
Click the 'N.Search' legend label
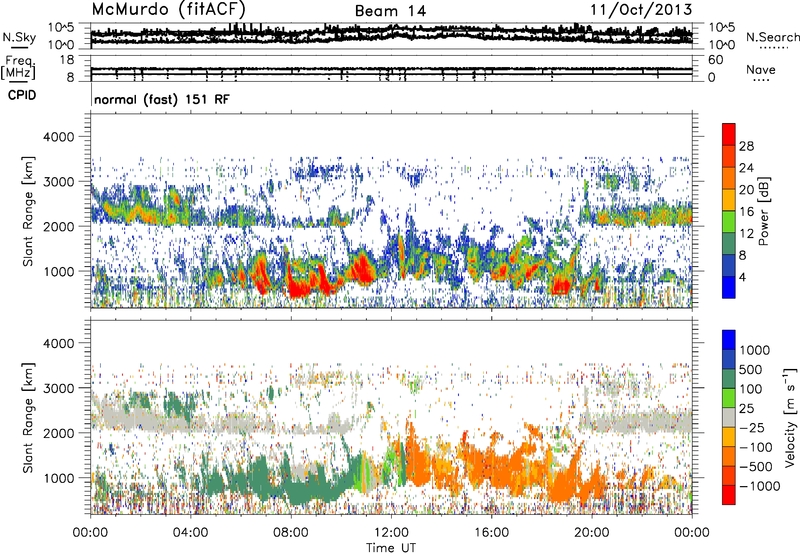pos(773,37)
